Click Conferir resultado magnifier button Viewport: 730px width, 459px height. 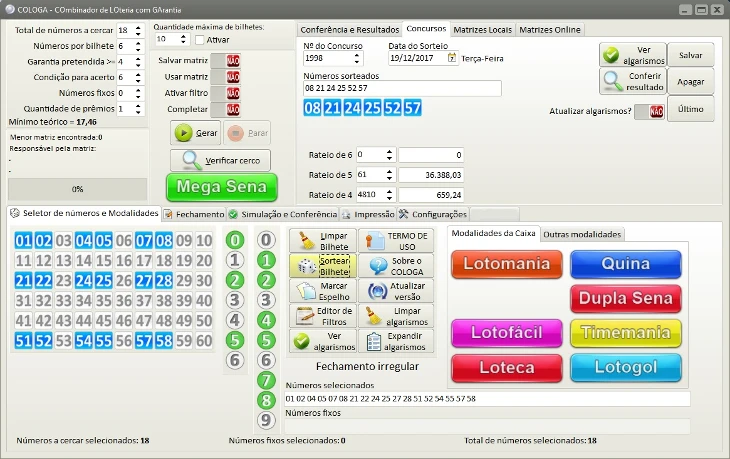(x=633, y=81)
